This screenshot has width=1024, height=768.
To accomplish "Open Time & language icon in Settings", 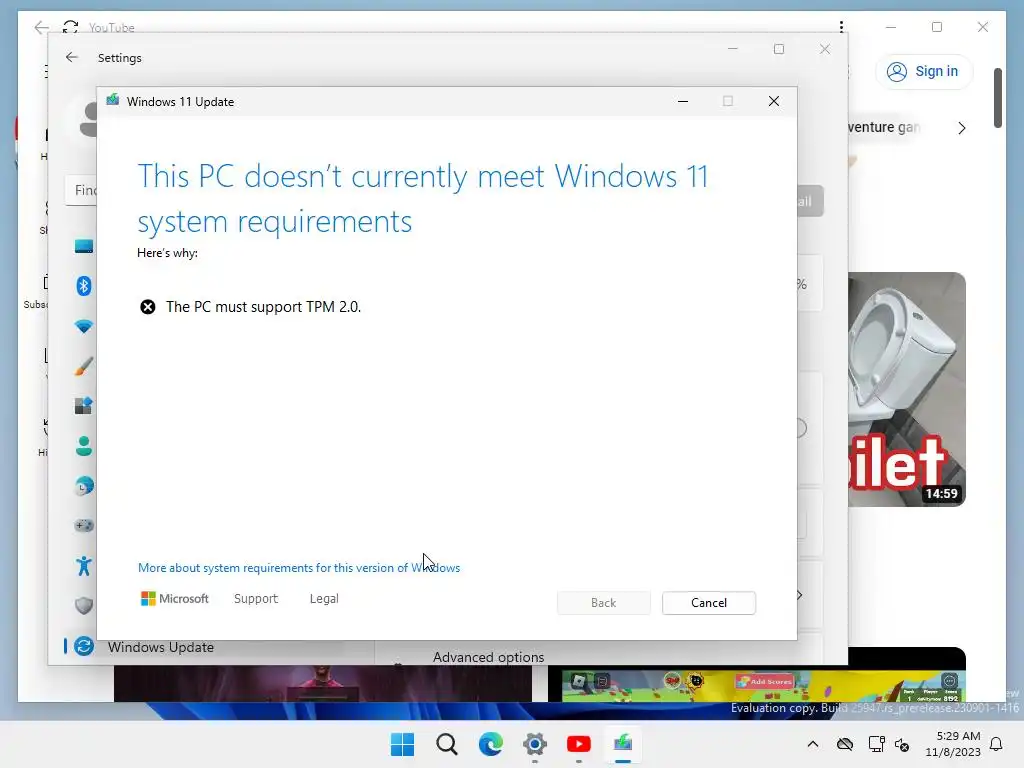I will point(84,486).
